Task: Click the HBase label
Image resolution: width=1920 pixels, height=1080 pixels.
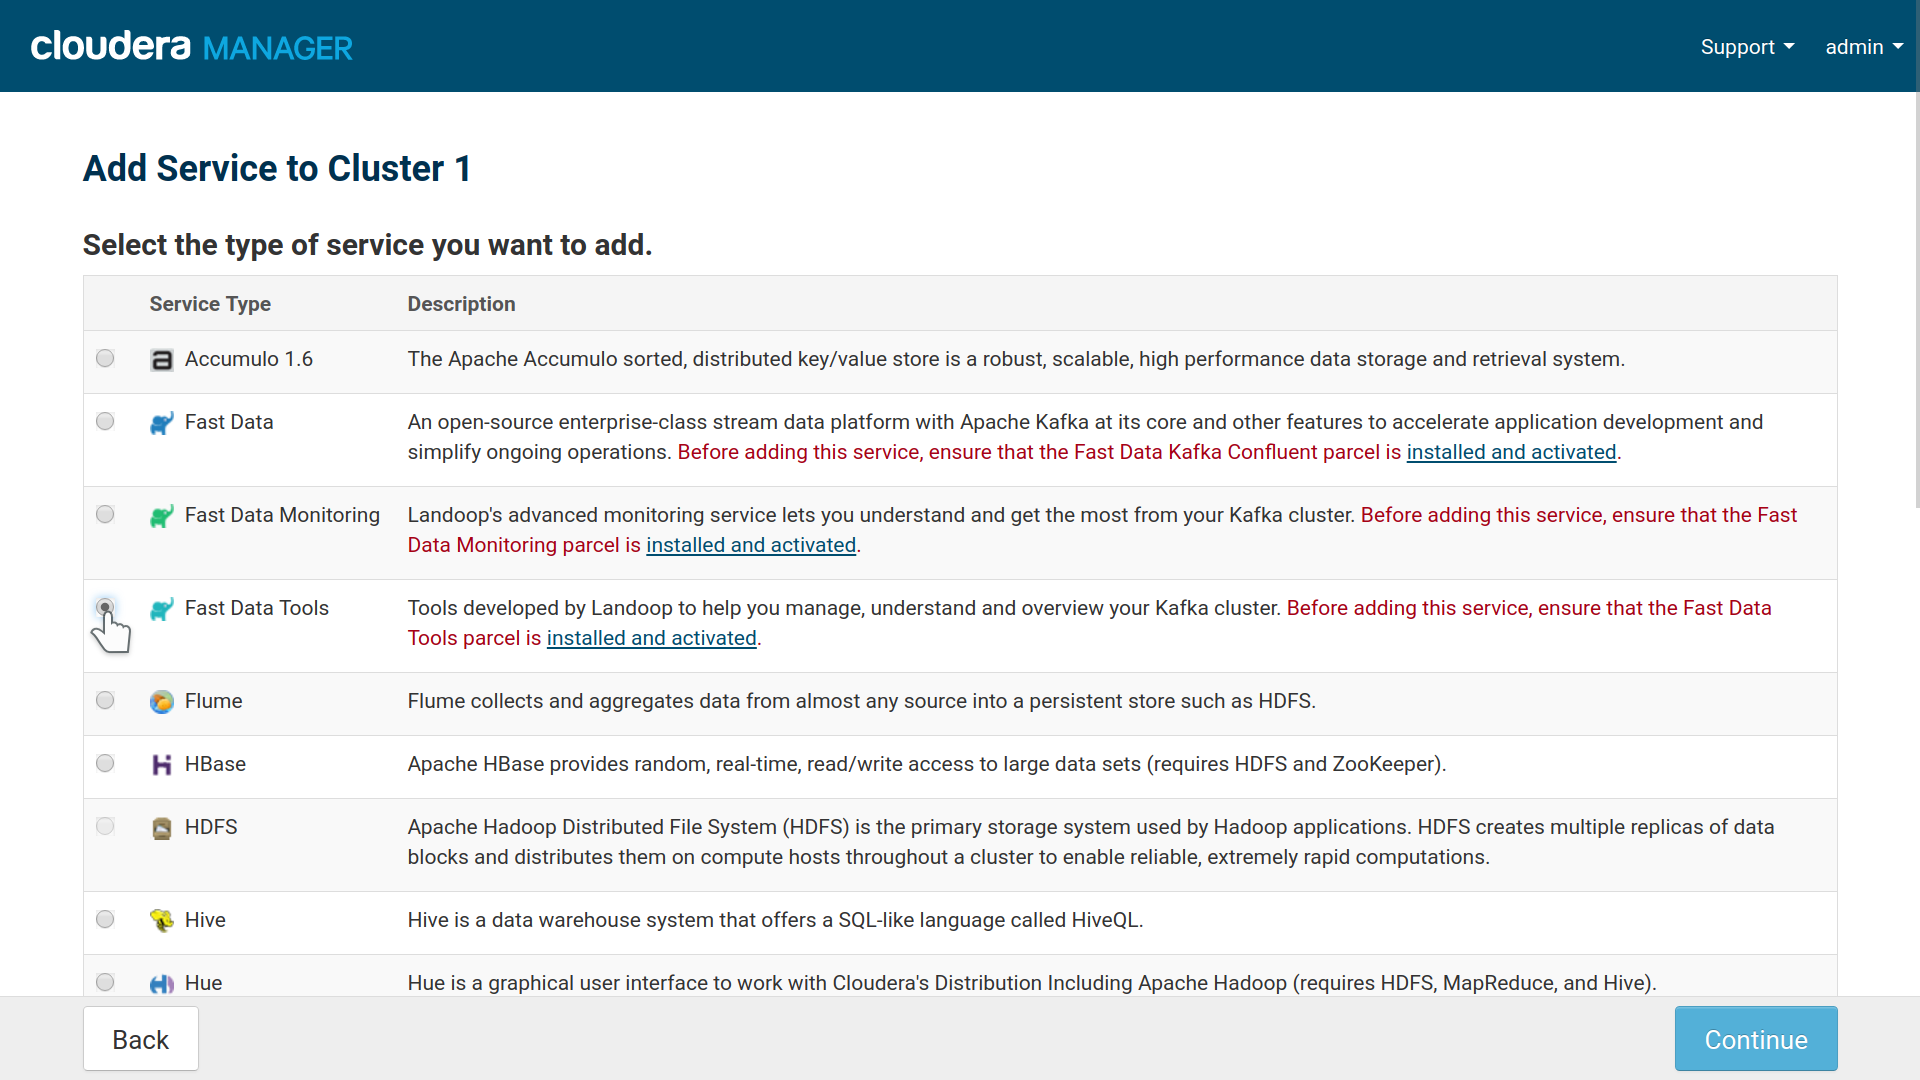Action: (215, 764)
